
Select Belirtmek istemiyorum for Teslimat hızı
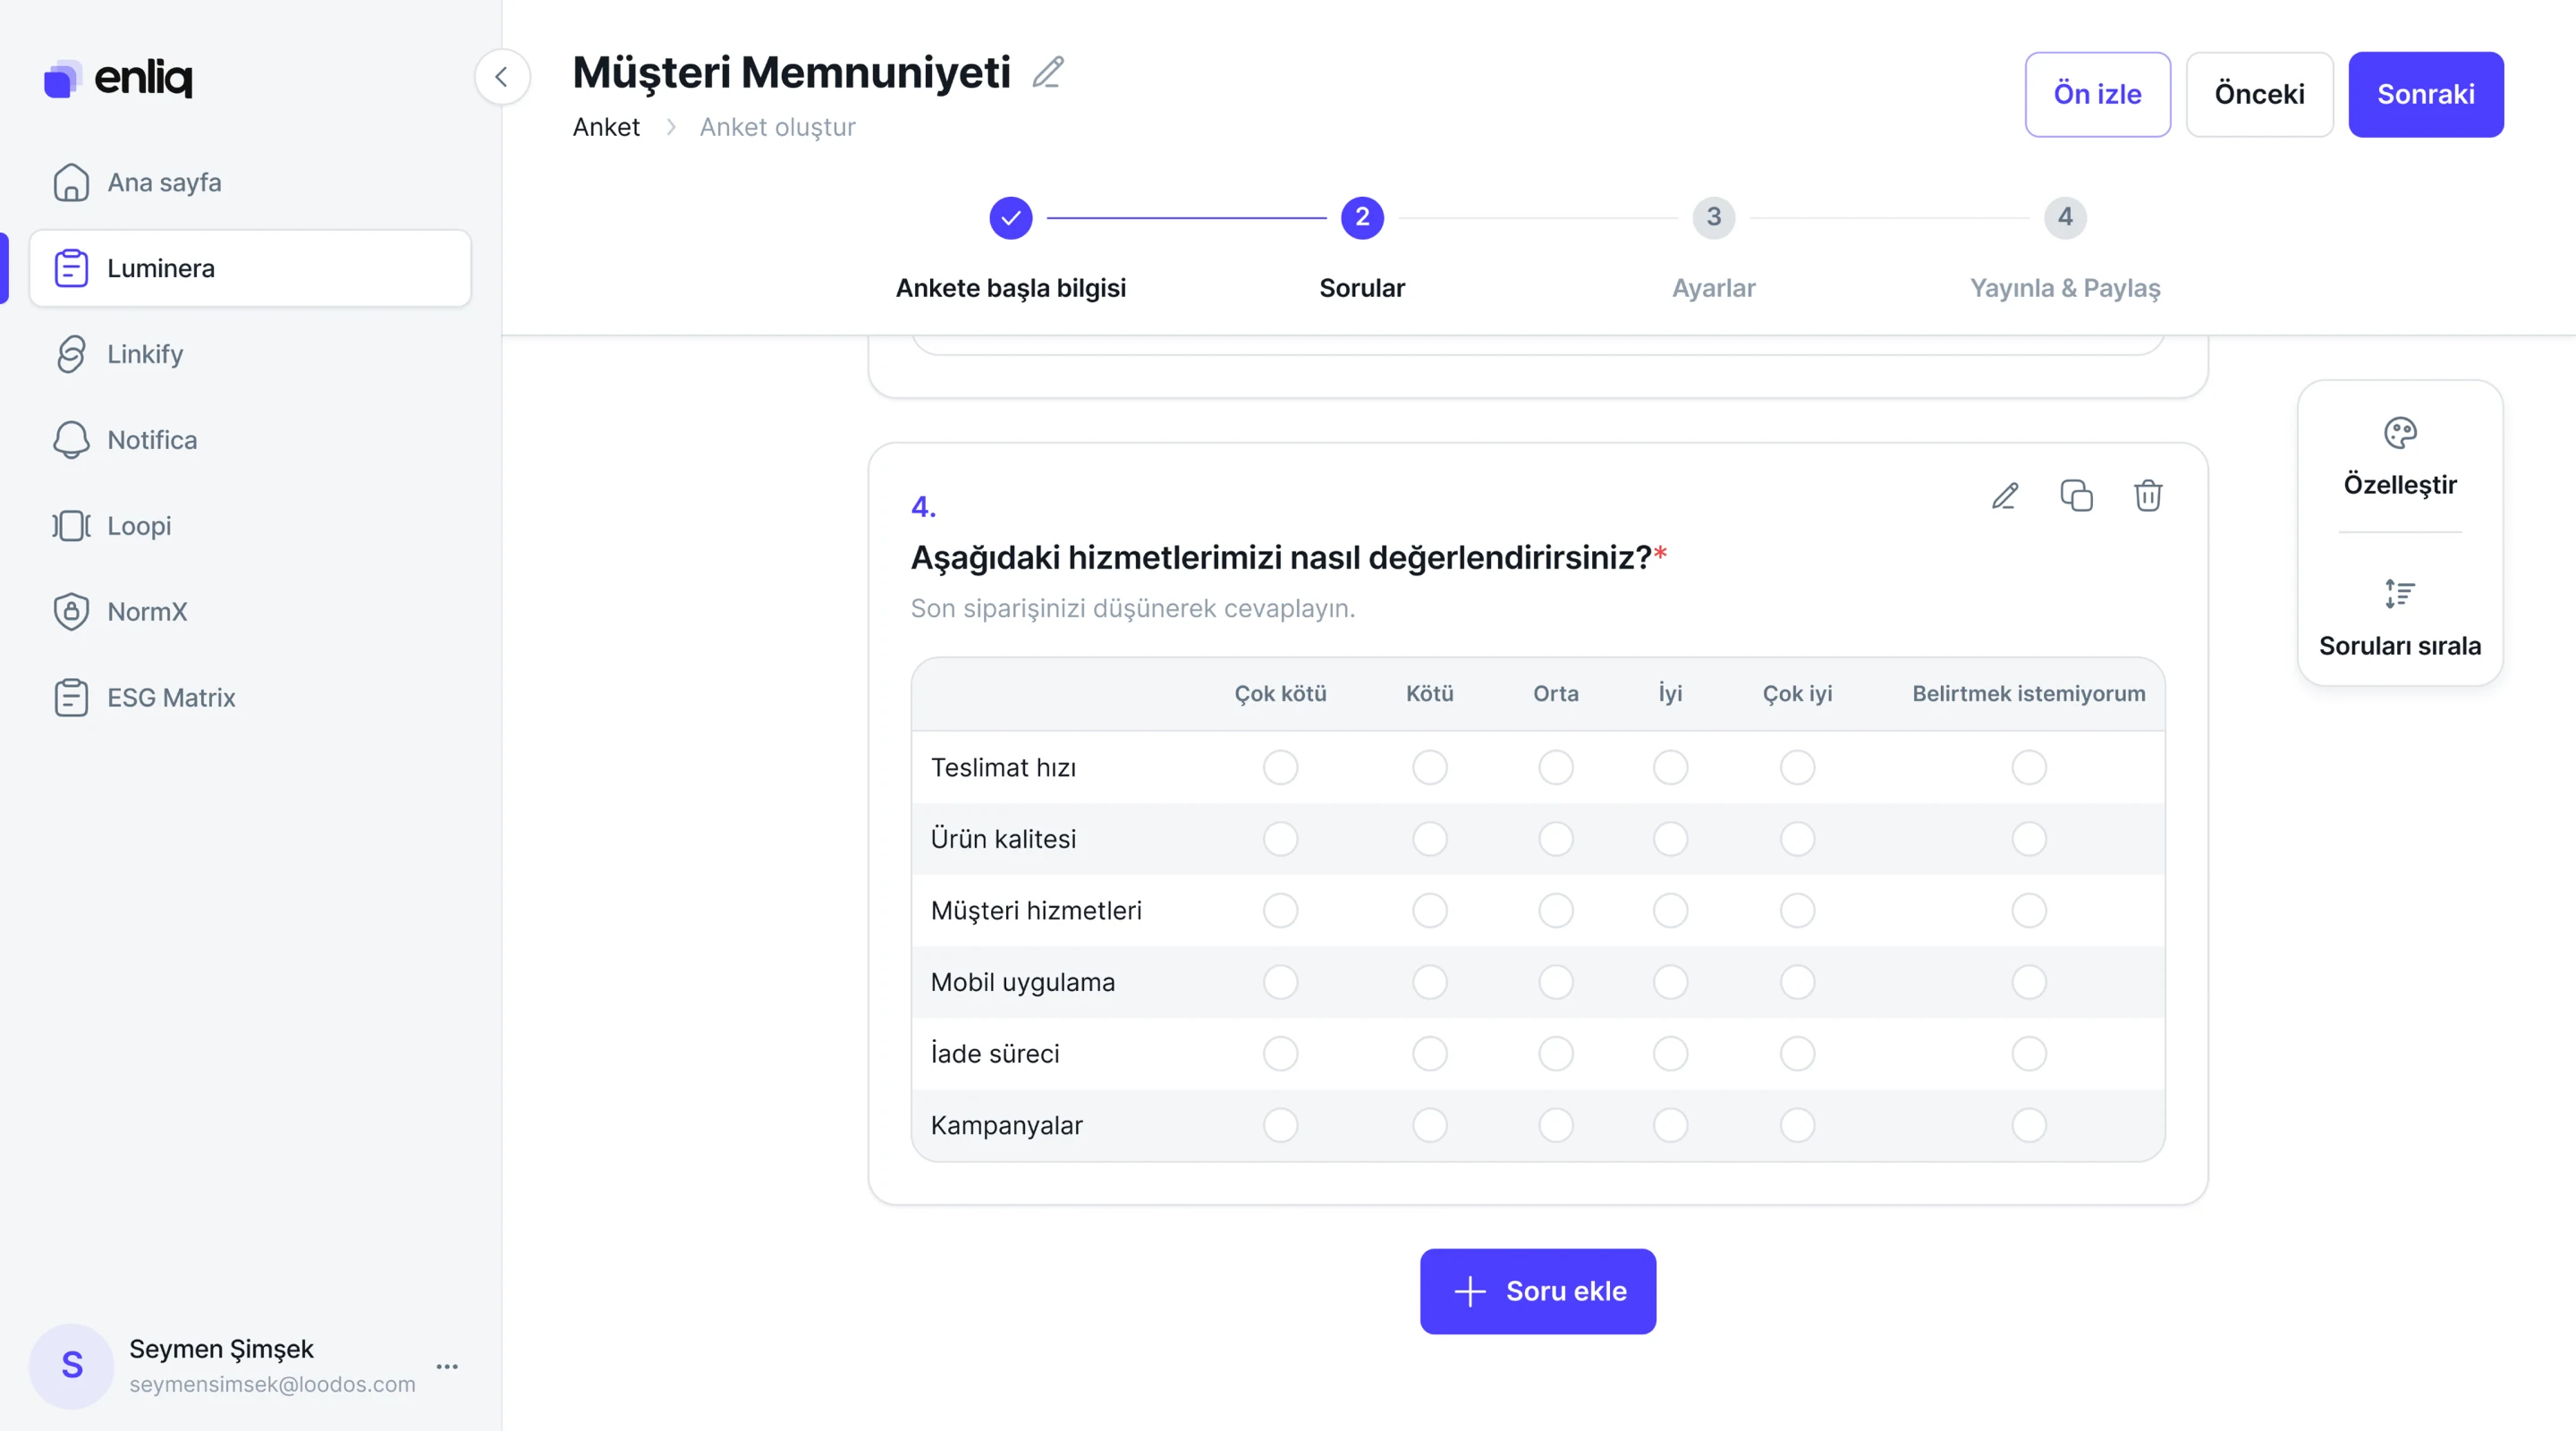pos(2029,768)
